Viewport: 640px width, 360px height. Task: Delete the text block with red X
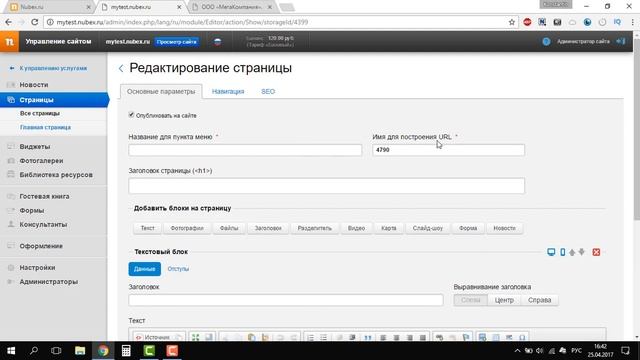[x=596, y=252]
